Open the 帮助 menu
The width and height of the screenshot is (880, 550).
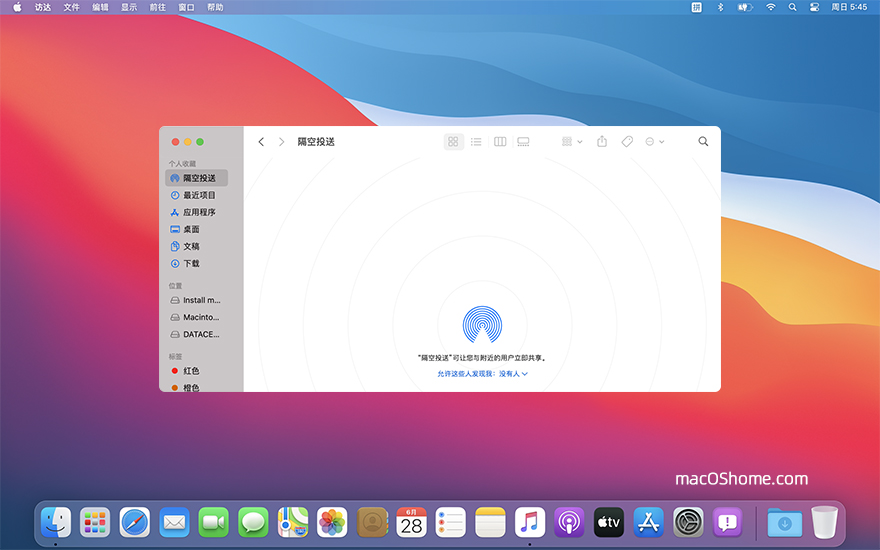(215, 7)
